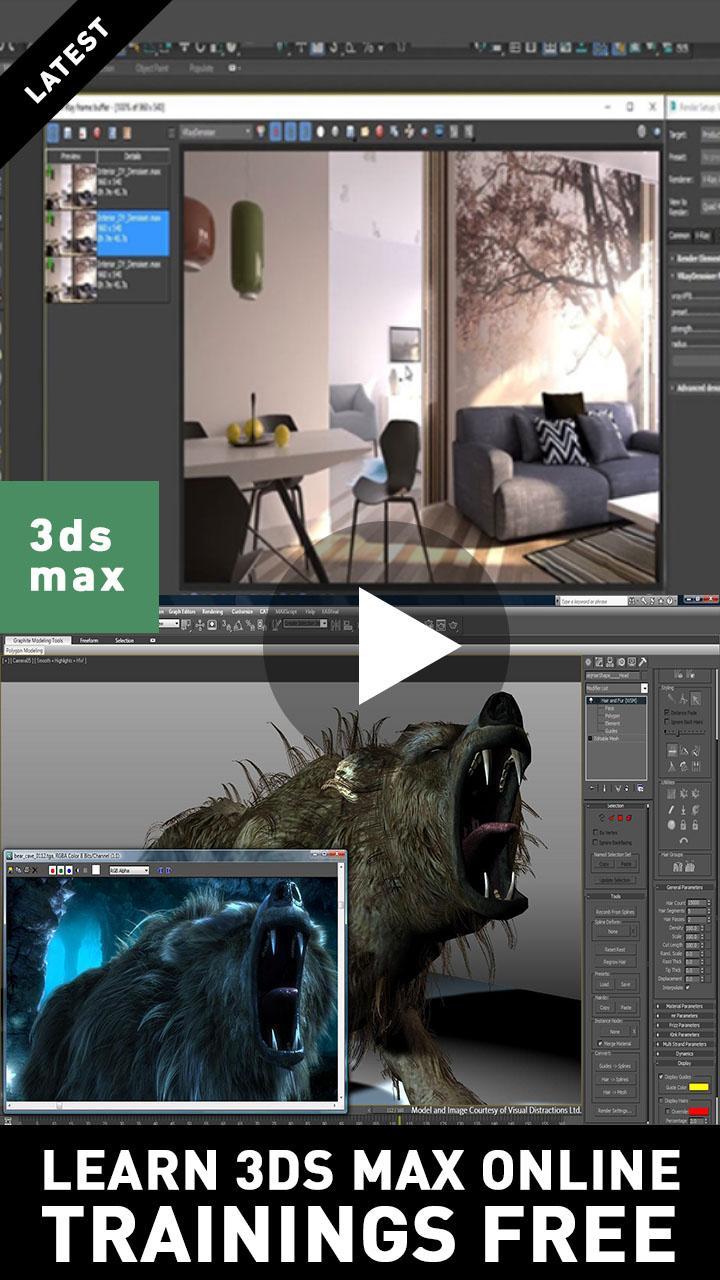The width and height of the screenshot is (720, 1280).
Task: Enable the Ignore Backfacing checkbox
Action: (597, 843)
